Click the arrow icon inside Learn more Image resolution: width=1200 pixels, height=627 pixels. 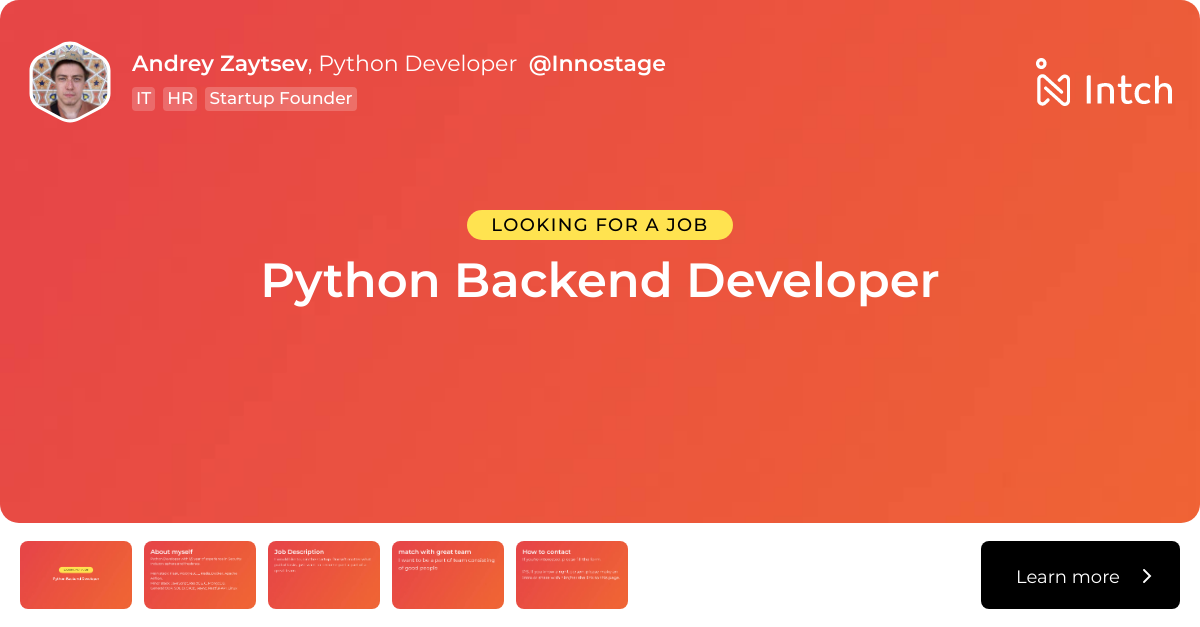[x=1146, y=576]
